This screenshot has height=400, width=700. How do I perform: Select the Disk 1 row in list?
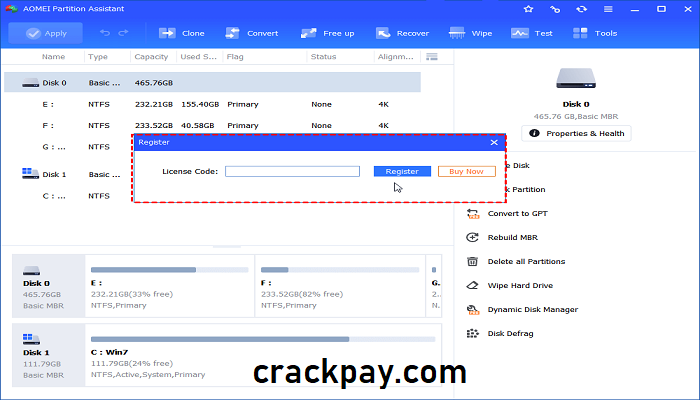point(68,174)
